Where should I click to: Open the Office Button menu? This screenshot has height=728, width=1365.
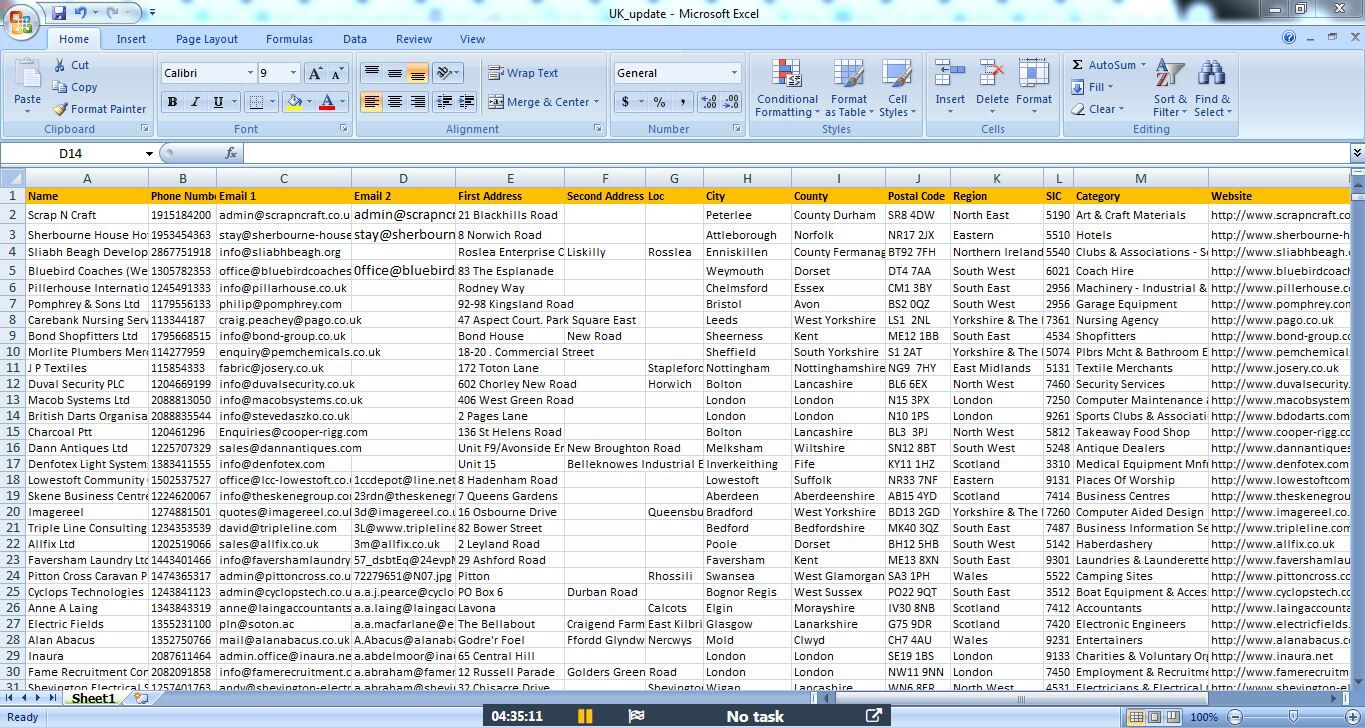click(x=21, y=21)
